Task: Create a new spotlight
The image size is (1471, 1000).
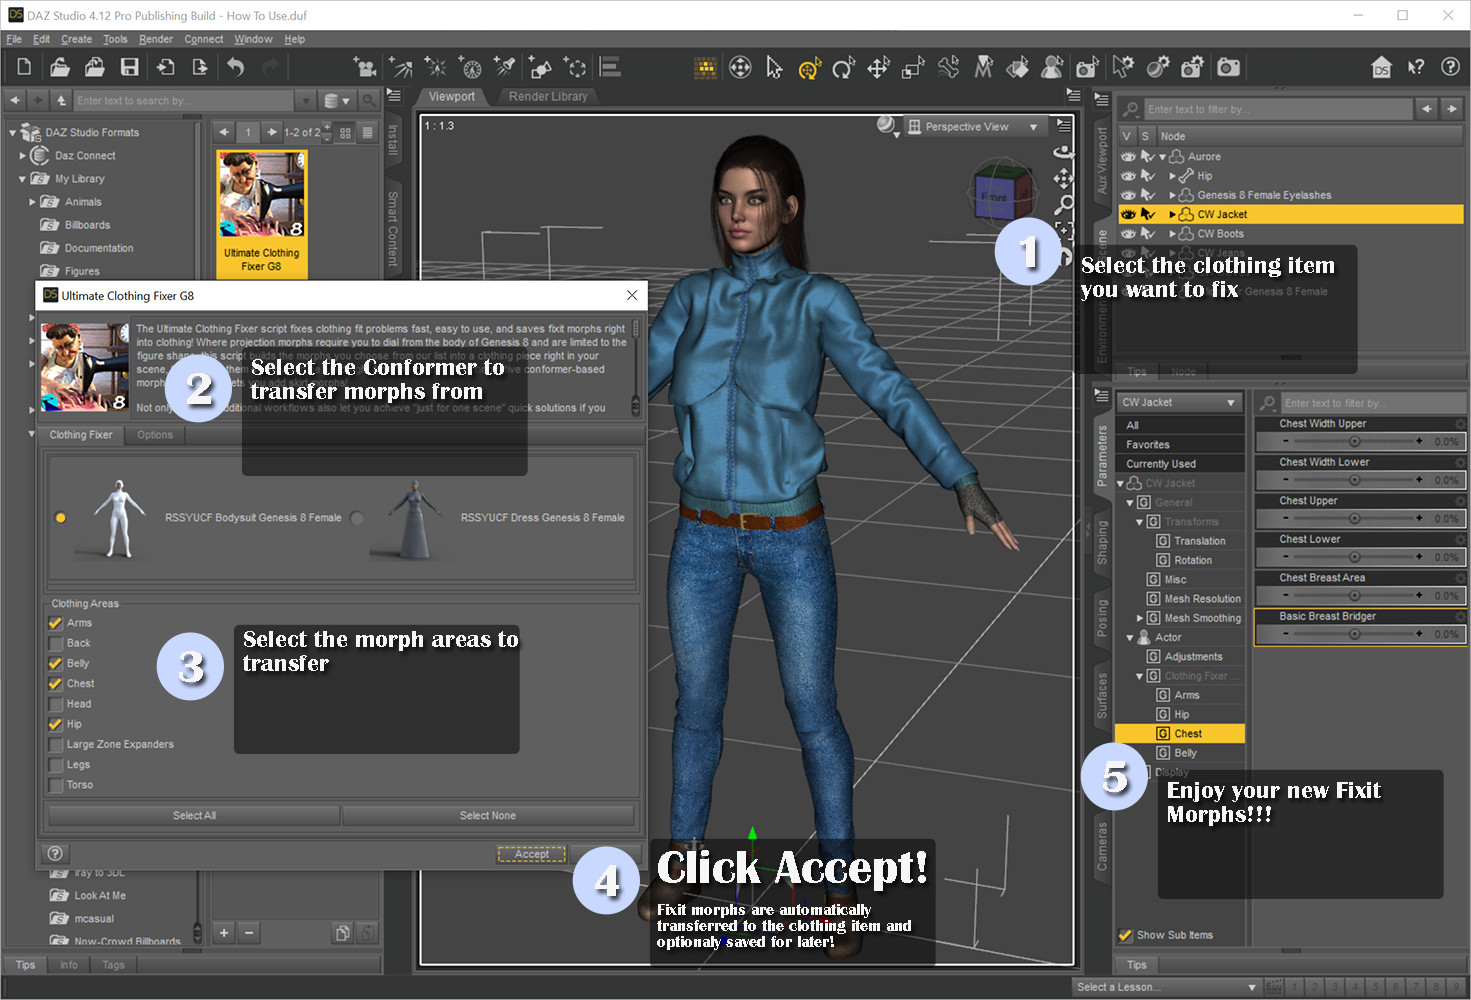Action: 505,67
